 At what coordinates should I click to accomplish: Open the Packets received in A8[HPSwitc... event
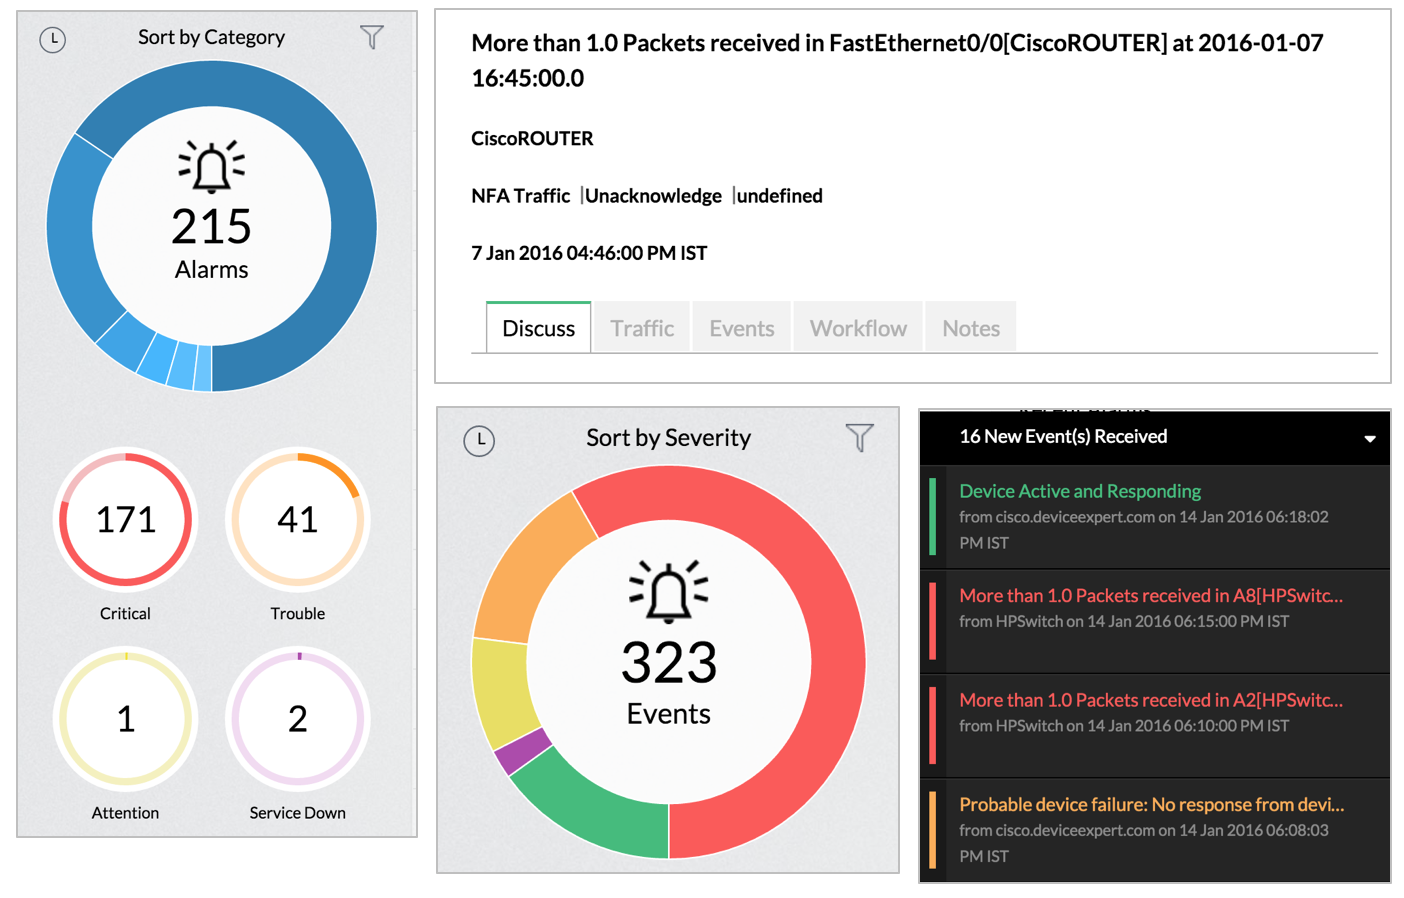[x=1154, y=621]
